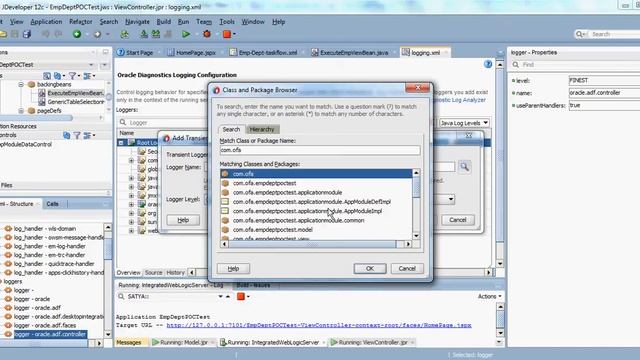Click the filter funnel icon in Projects panel
Image resolution: width=640 pixels, height=360 pixels.
[72, 76]
